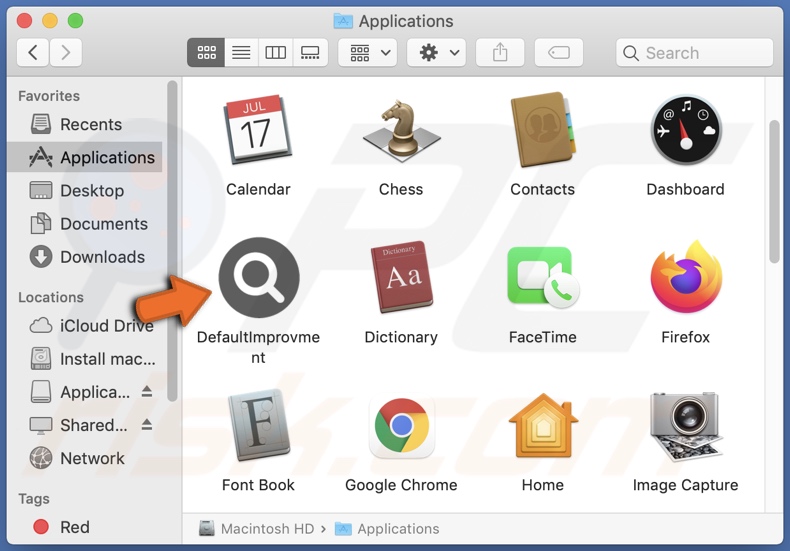The width and height of the screenshot is (790, 551).
Task: Click the Firefox name label
Action: tap(686, 336)
